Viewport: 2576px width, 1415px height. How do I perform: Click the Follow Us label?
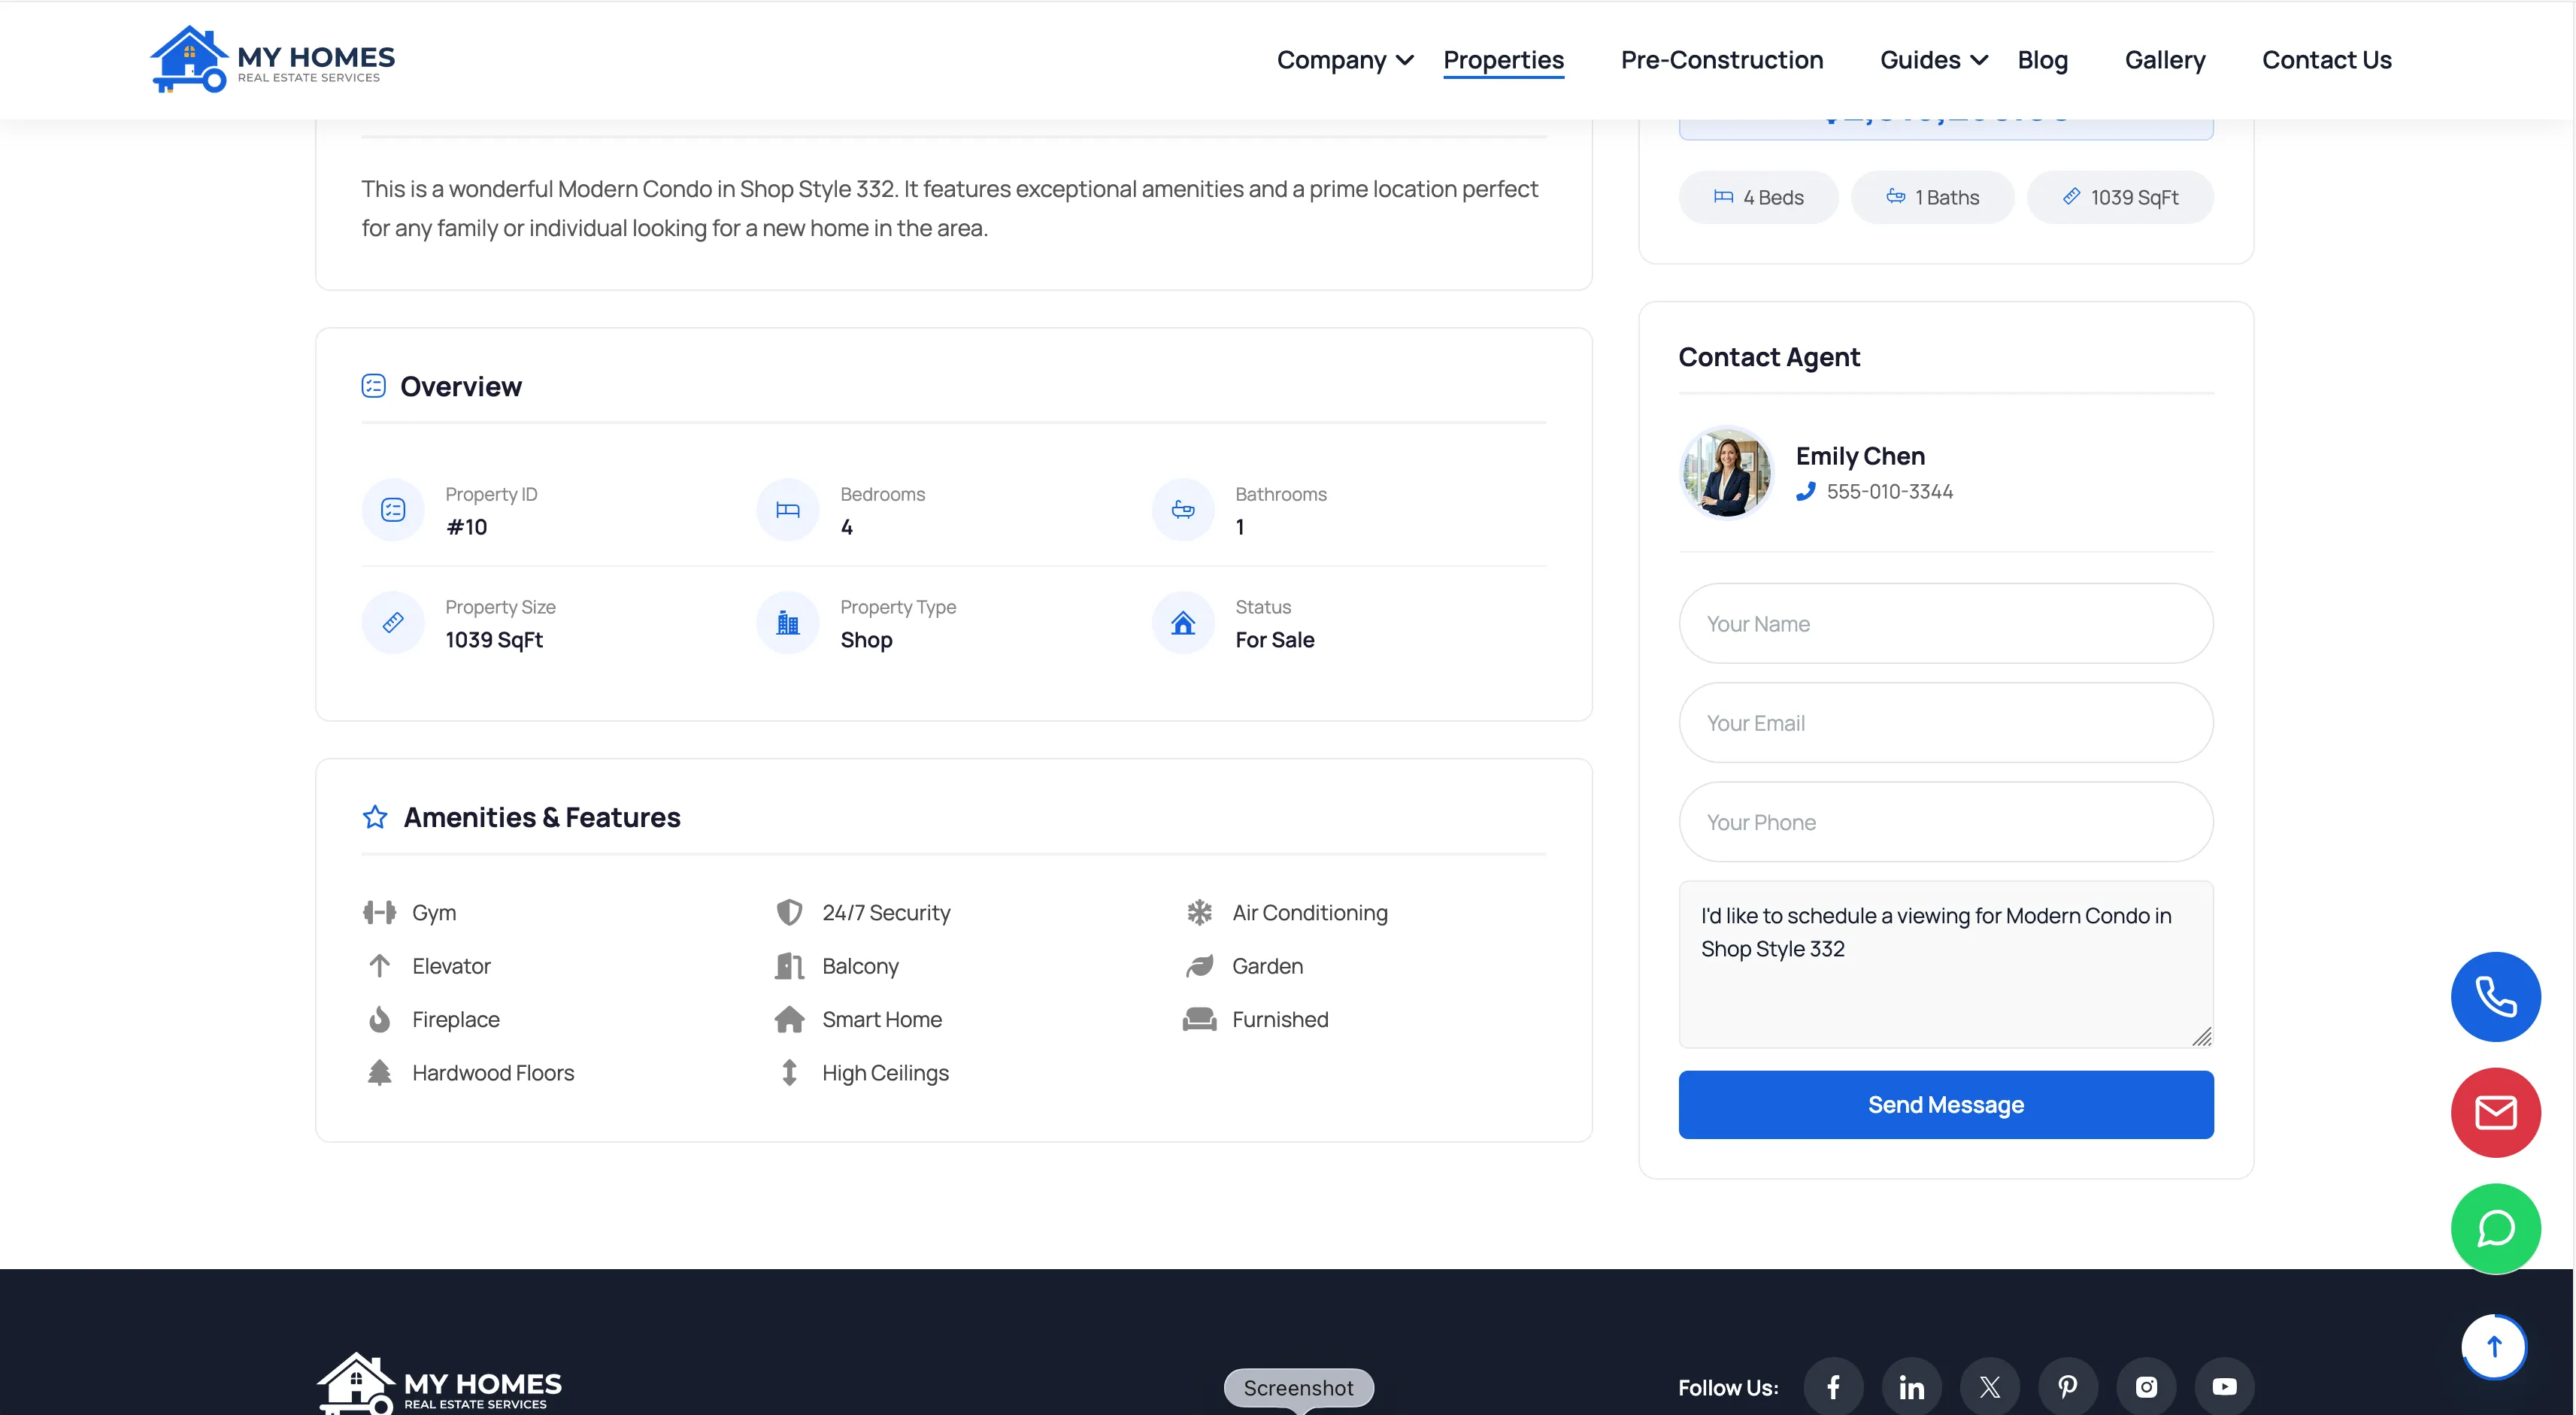tap(1728, 1388)
